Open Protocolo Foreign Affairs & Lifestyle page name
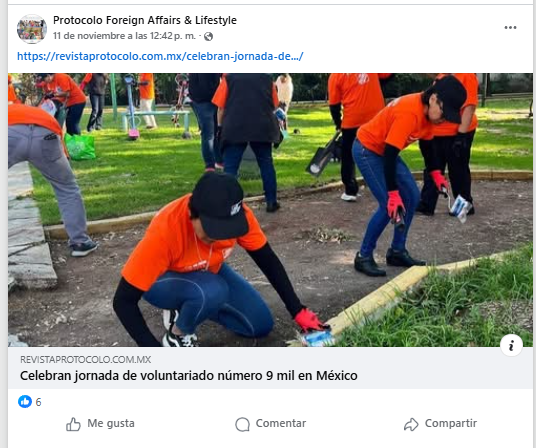536x448 pixels. pos(145,20)
